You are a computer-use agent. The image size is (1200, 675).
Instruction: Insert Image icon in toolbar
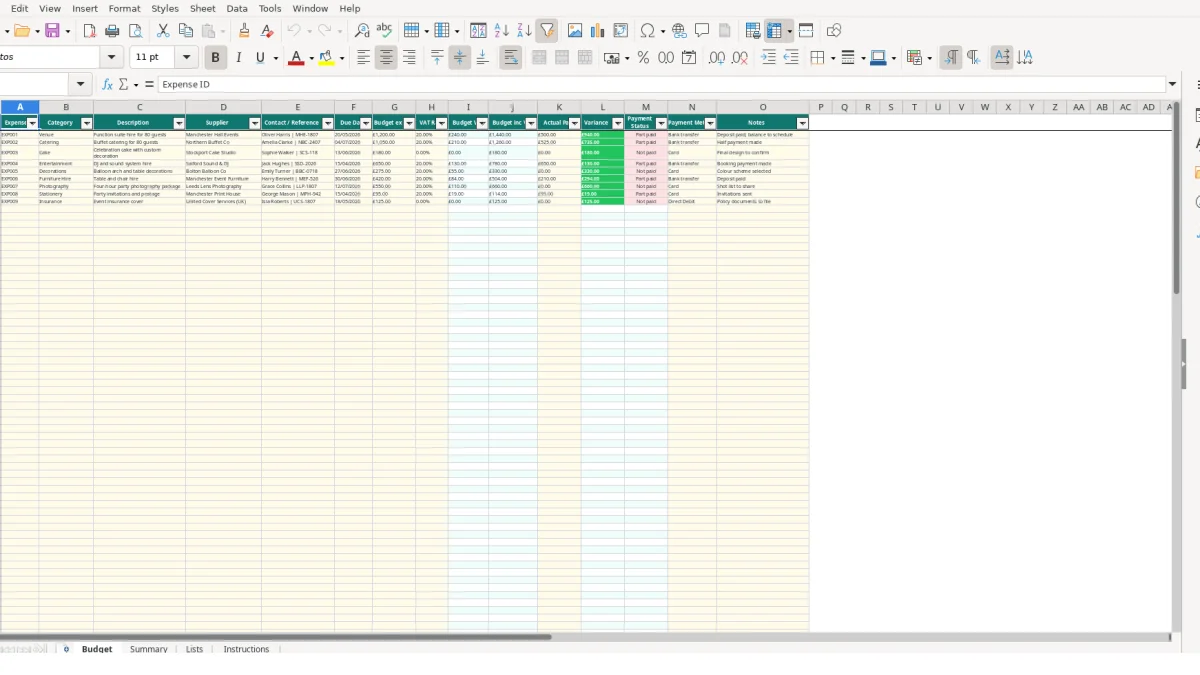[575, 31]
